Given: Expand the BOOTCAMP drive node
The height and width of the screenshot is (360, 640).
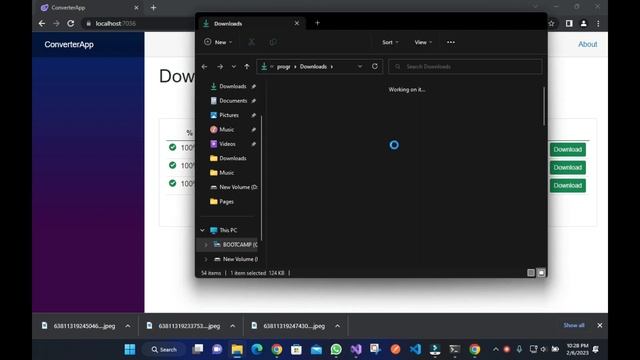Looking at the screenshot, I should (206, 244).
